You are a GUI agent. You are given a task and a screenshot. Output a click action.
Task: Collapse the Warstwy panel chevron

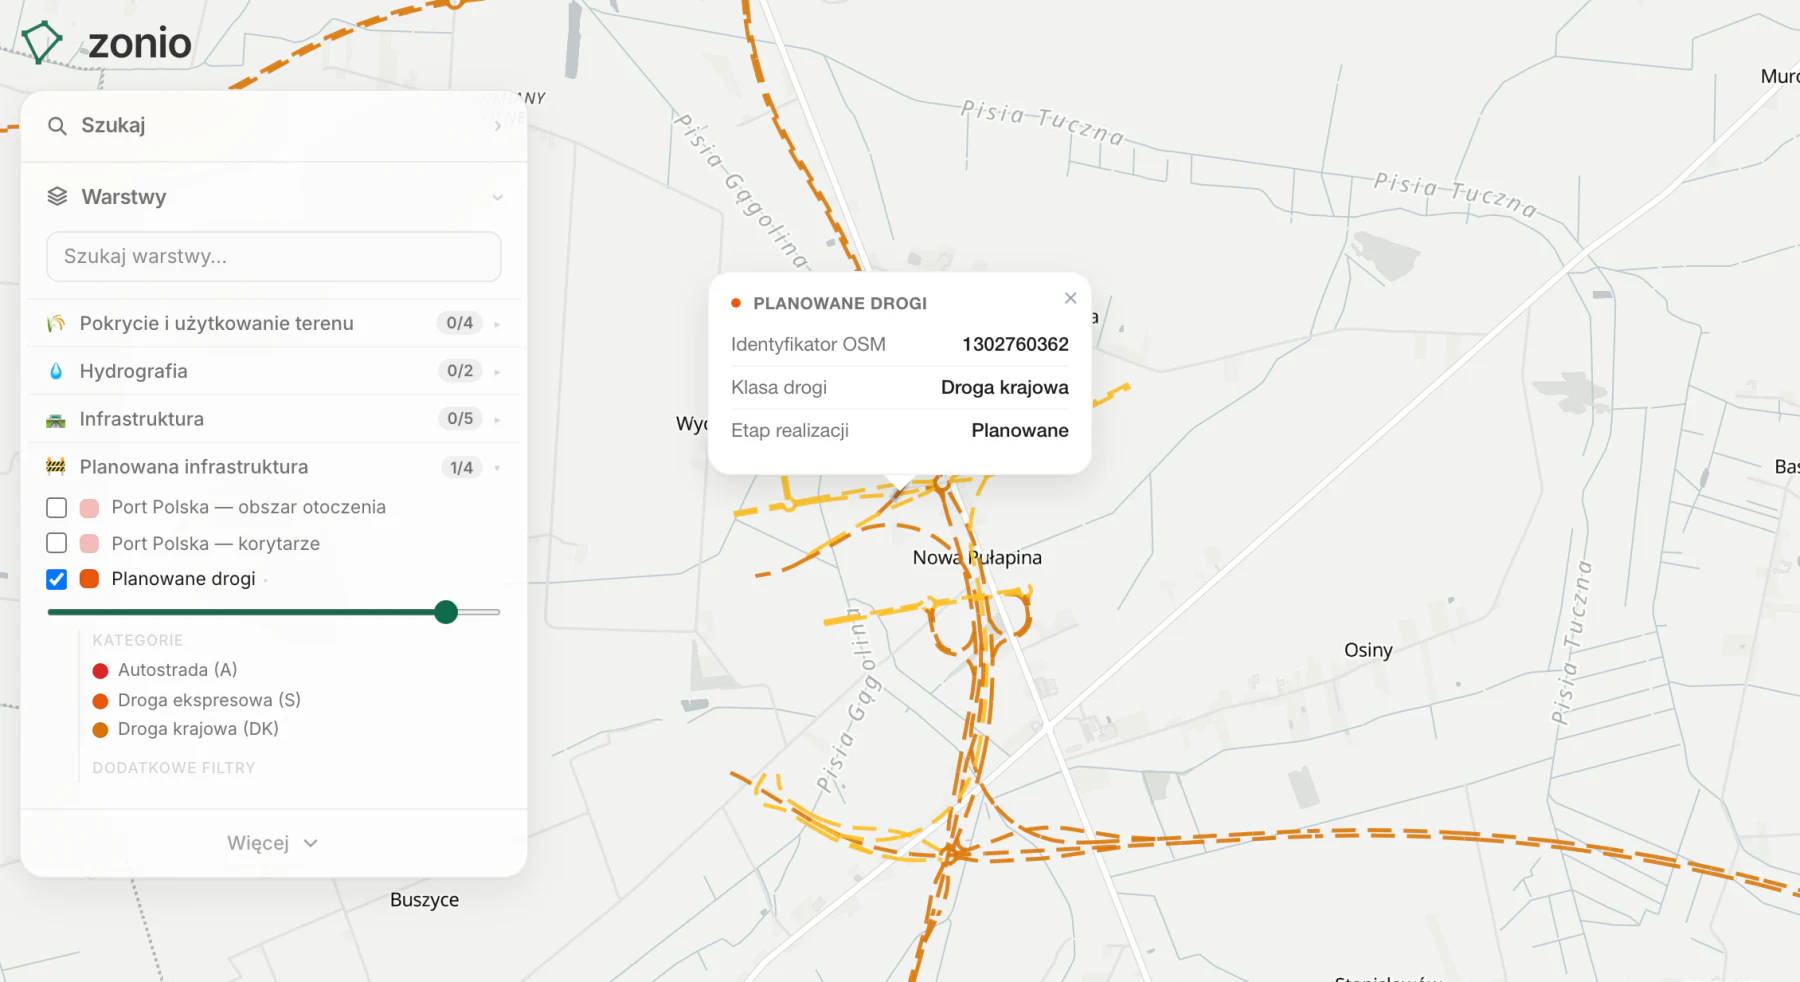(497, 197)
